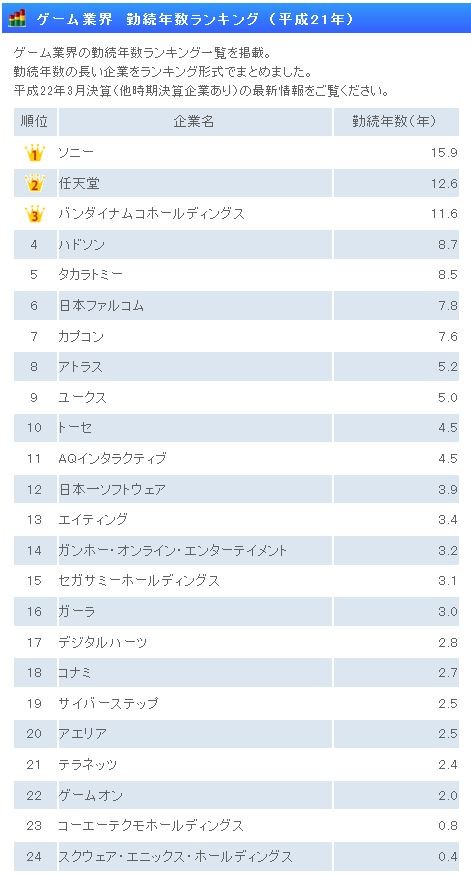This screenshot has height=875, width=471.
Task: Select the 順位 column header
Action: [35, 122]
